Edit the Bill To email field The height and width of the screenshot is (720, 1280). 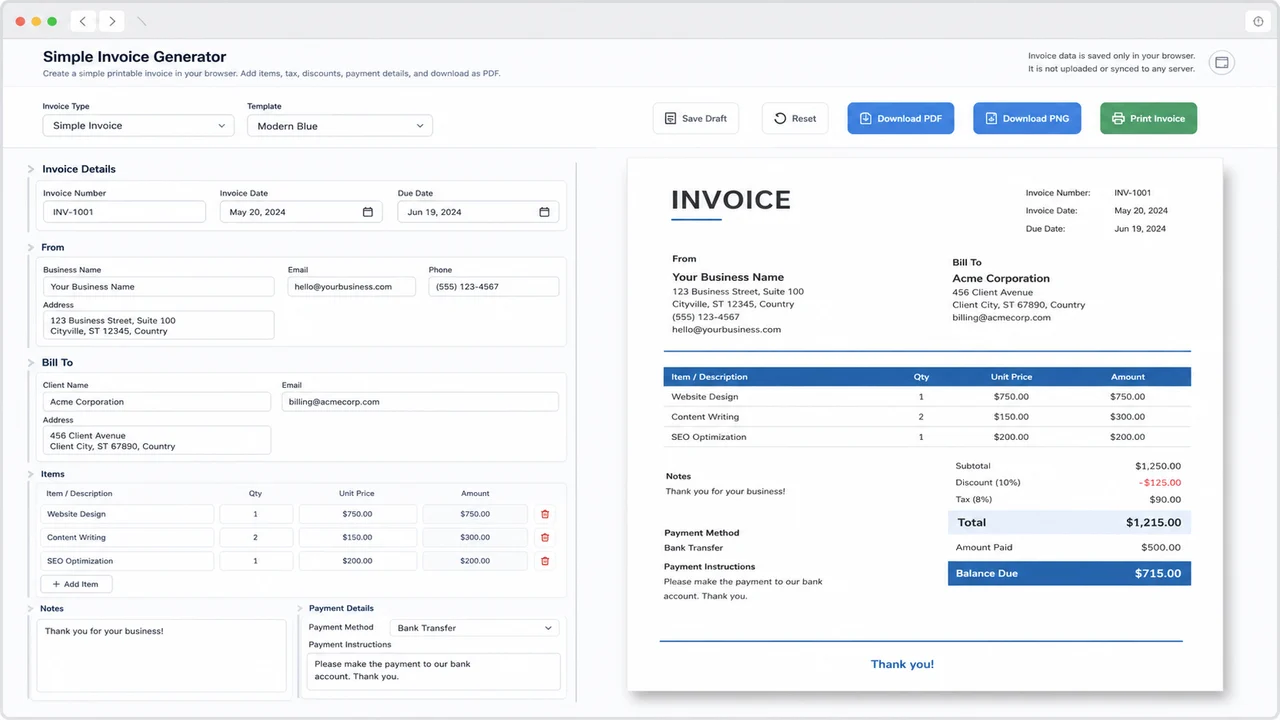(x=420, y=402)
